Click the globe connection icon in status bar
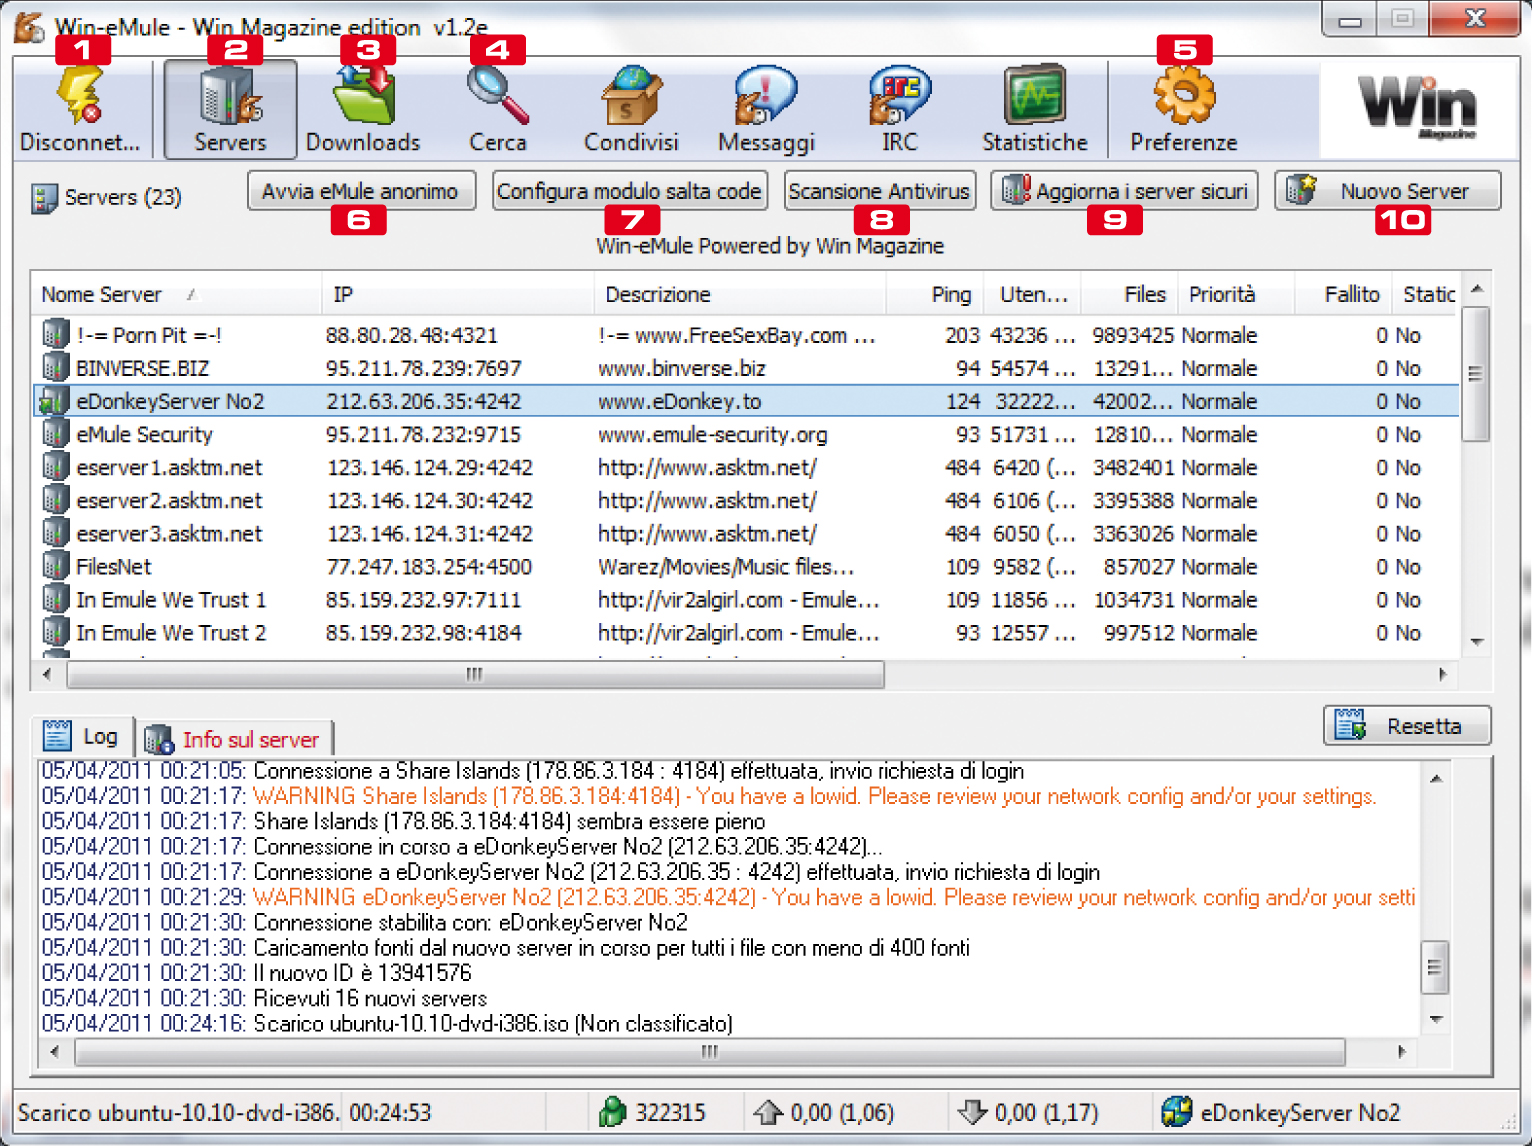This screenshot has height=1146, width=1532. click(x=1177, y=1111)
